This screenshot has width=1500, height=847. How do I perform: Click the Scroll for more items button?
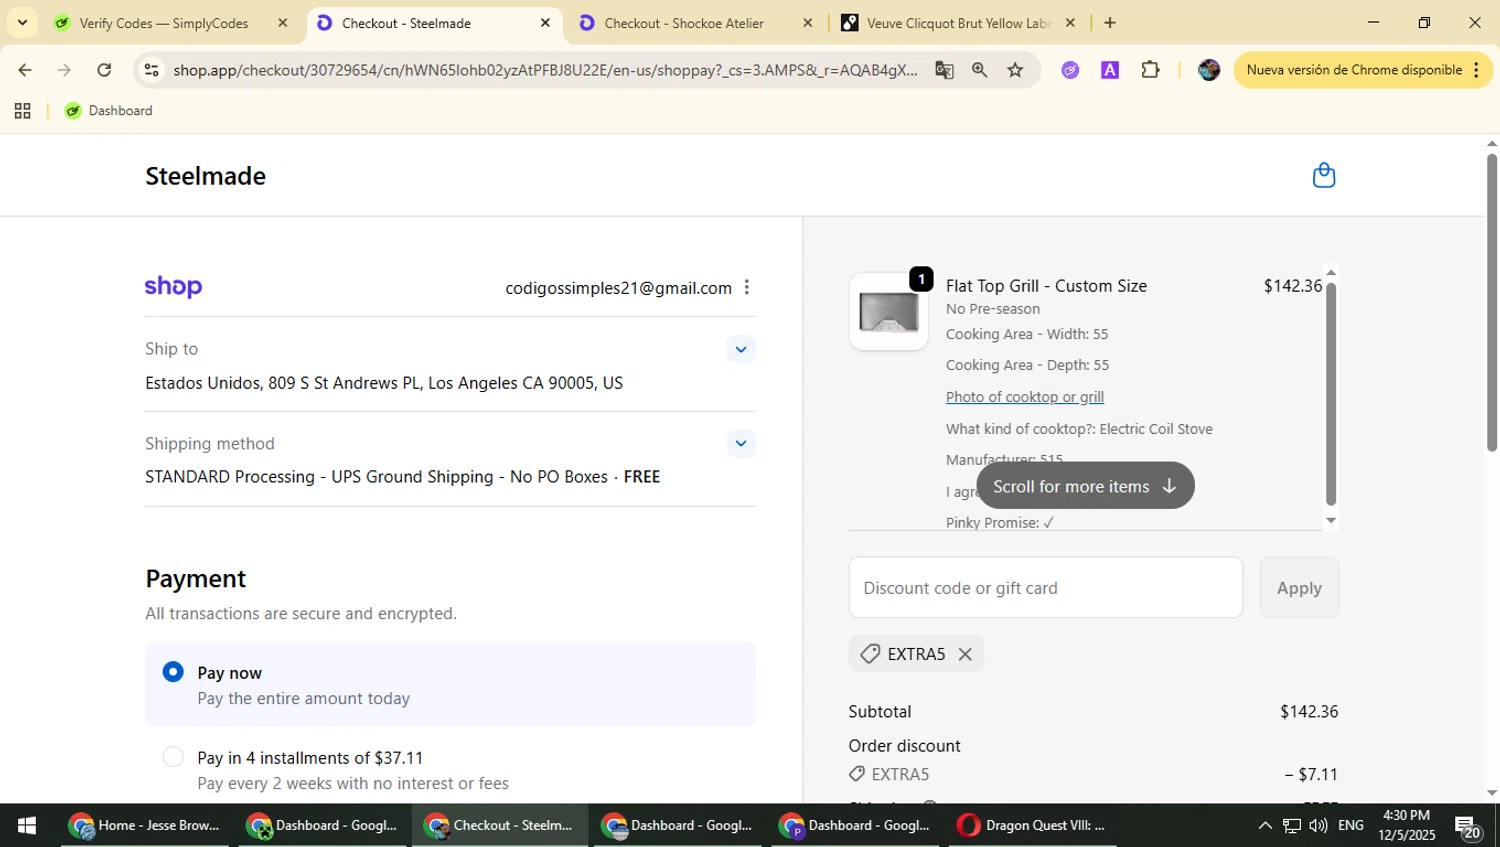click(1085, 486)
